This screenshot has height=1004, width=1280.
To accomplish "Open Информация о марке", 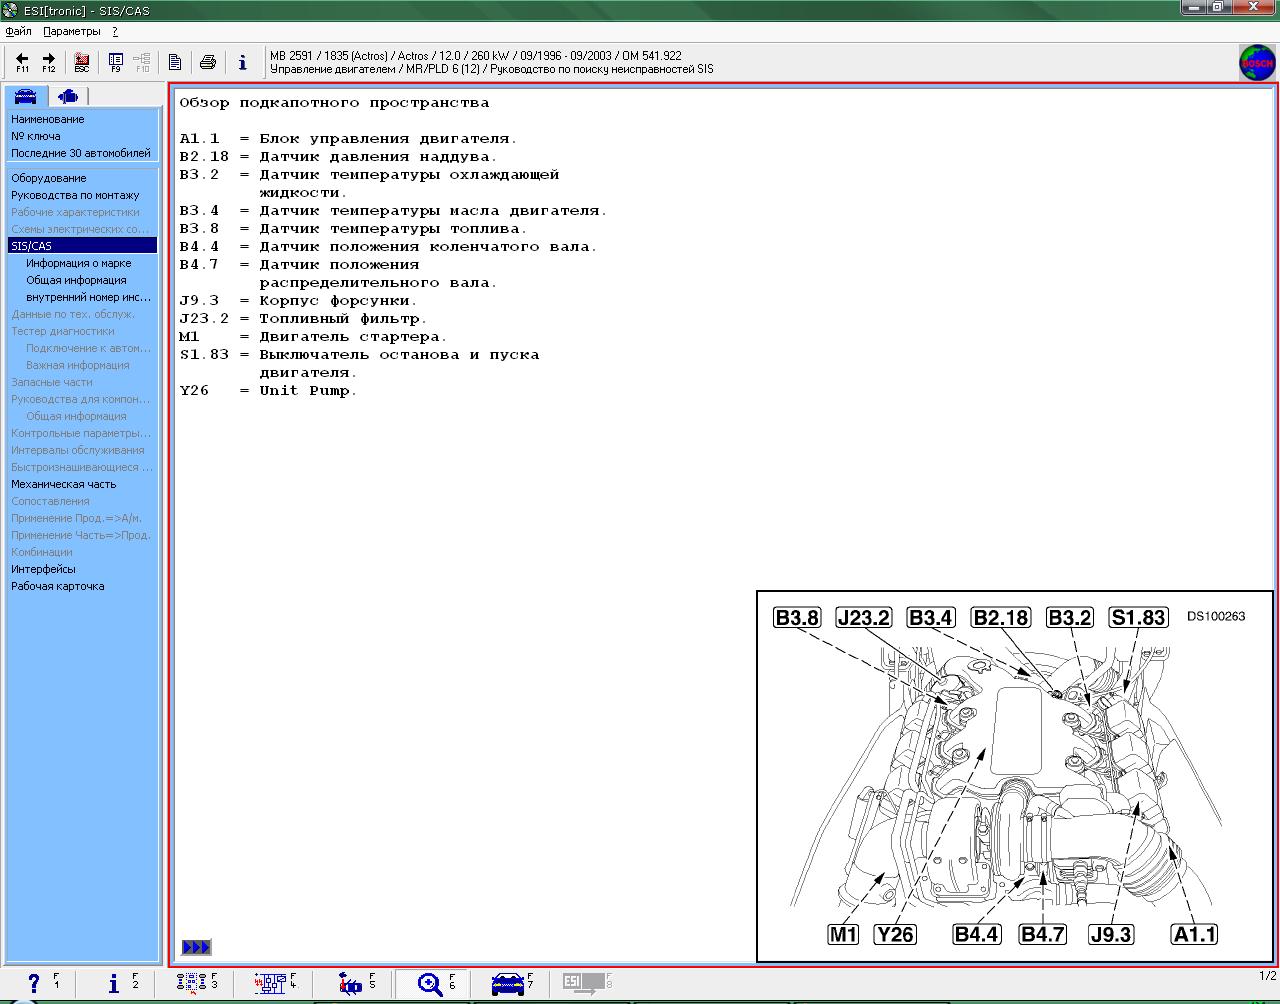I will coord(79,263).
